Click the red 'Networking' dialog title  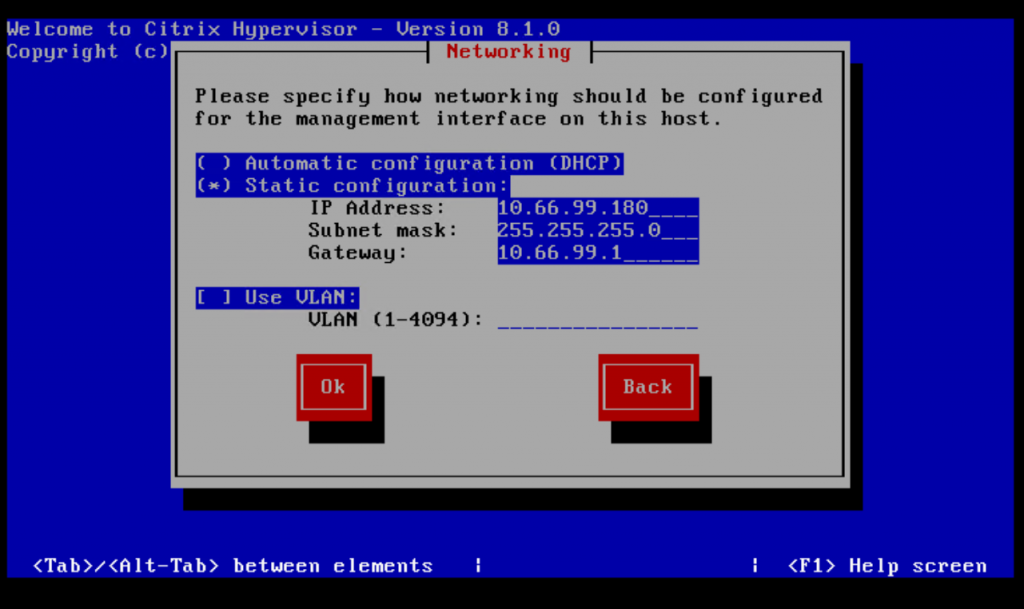[509, 52]
